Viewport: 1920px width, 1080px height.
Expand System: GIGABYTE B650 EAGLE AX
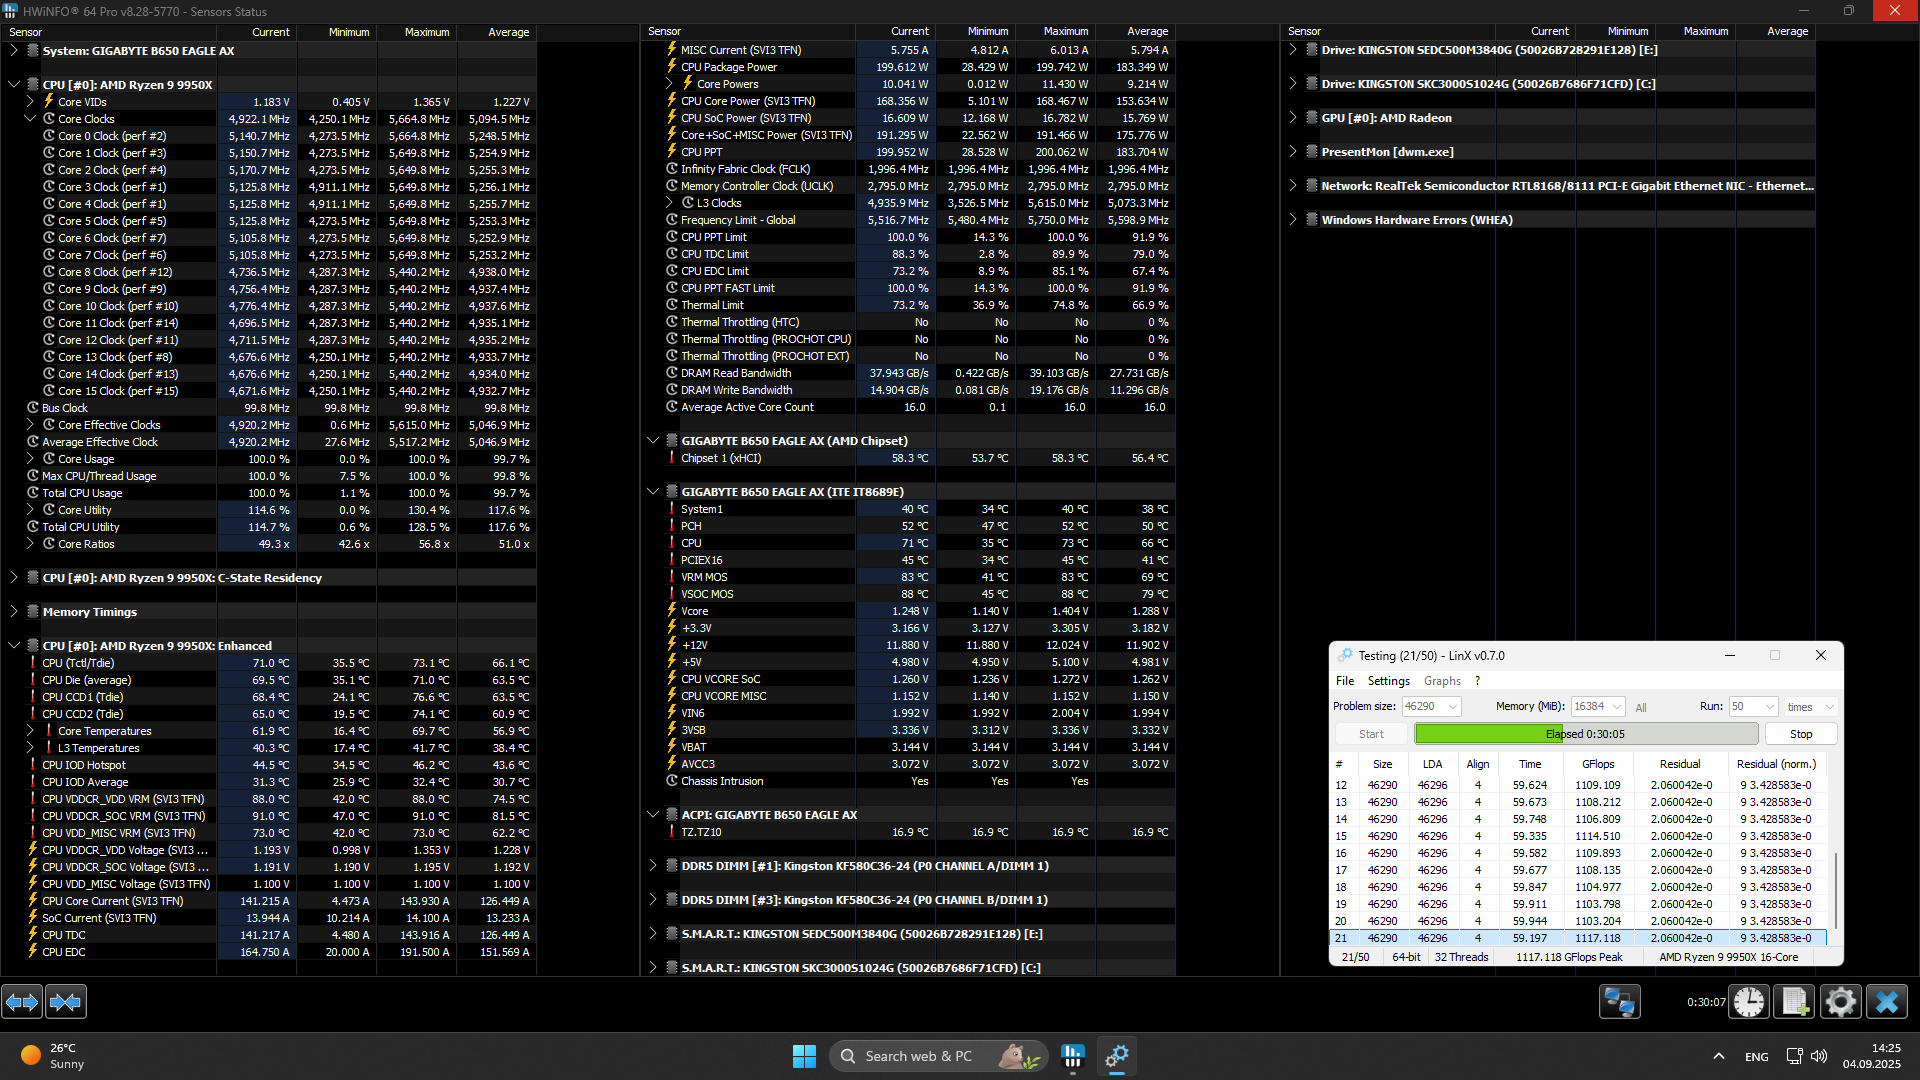pos(14,50)
